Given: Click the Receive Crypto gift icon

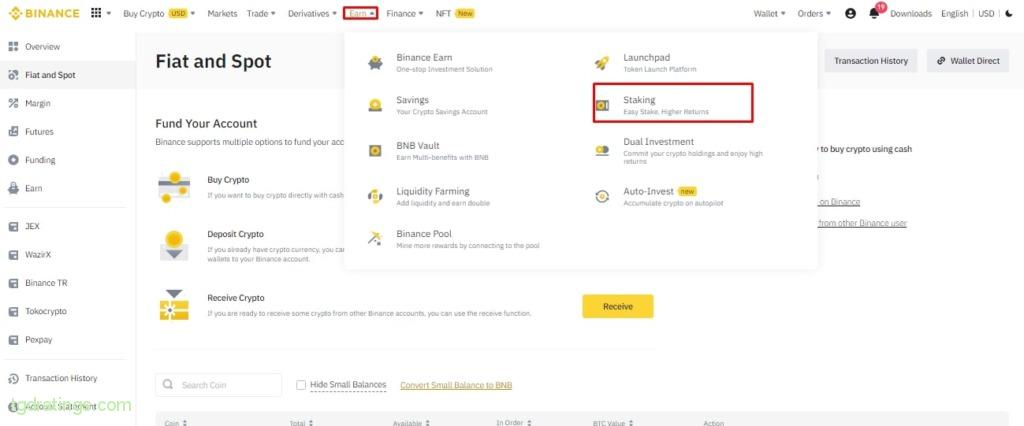Looking at the screenshot, I should coord(174,304).
